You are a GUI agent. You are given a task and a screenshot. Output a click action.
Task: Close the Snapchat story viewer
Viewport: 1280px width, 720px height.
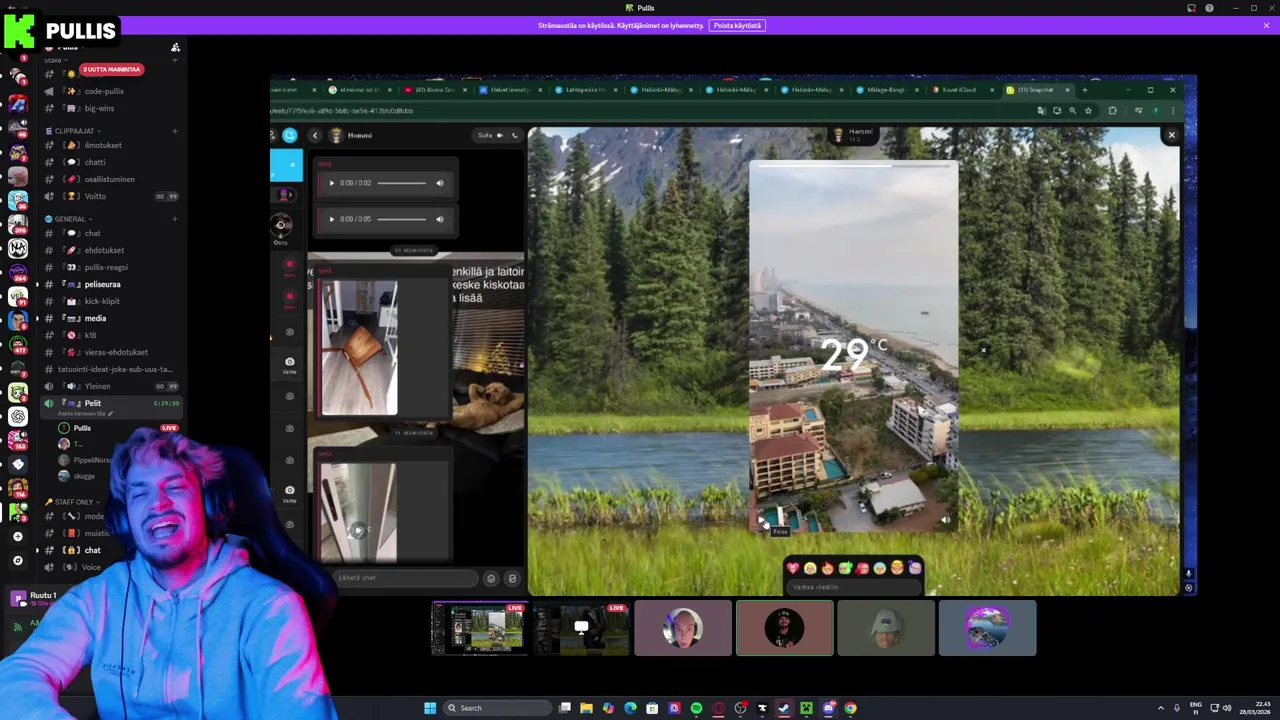click(1171, 135)
